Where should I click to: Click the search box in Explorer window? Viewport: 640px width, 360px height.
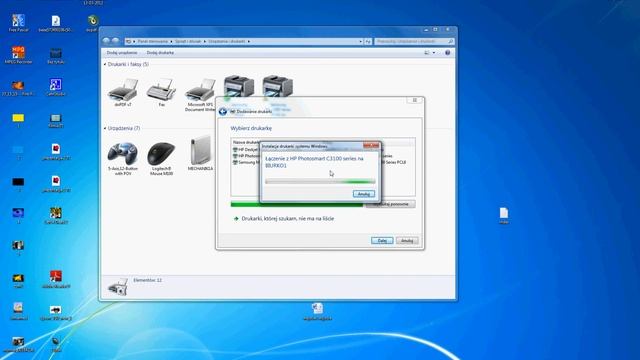click(x=414, y=41)
